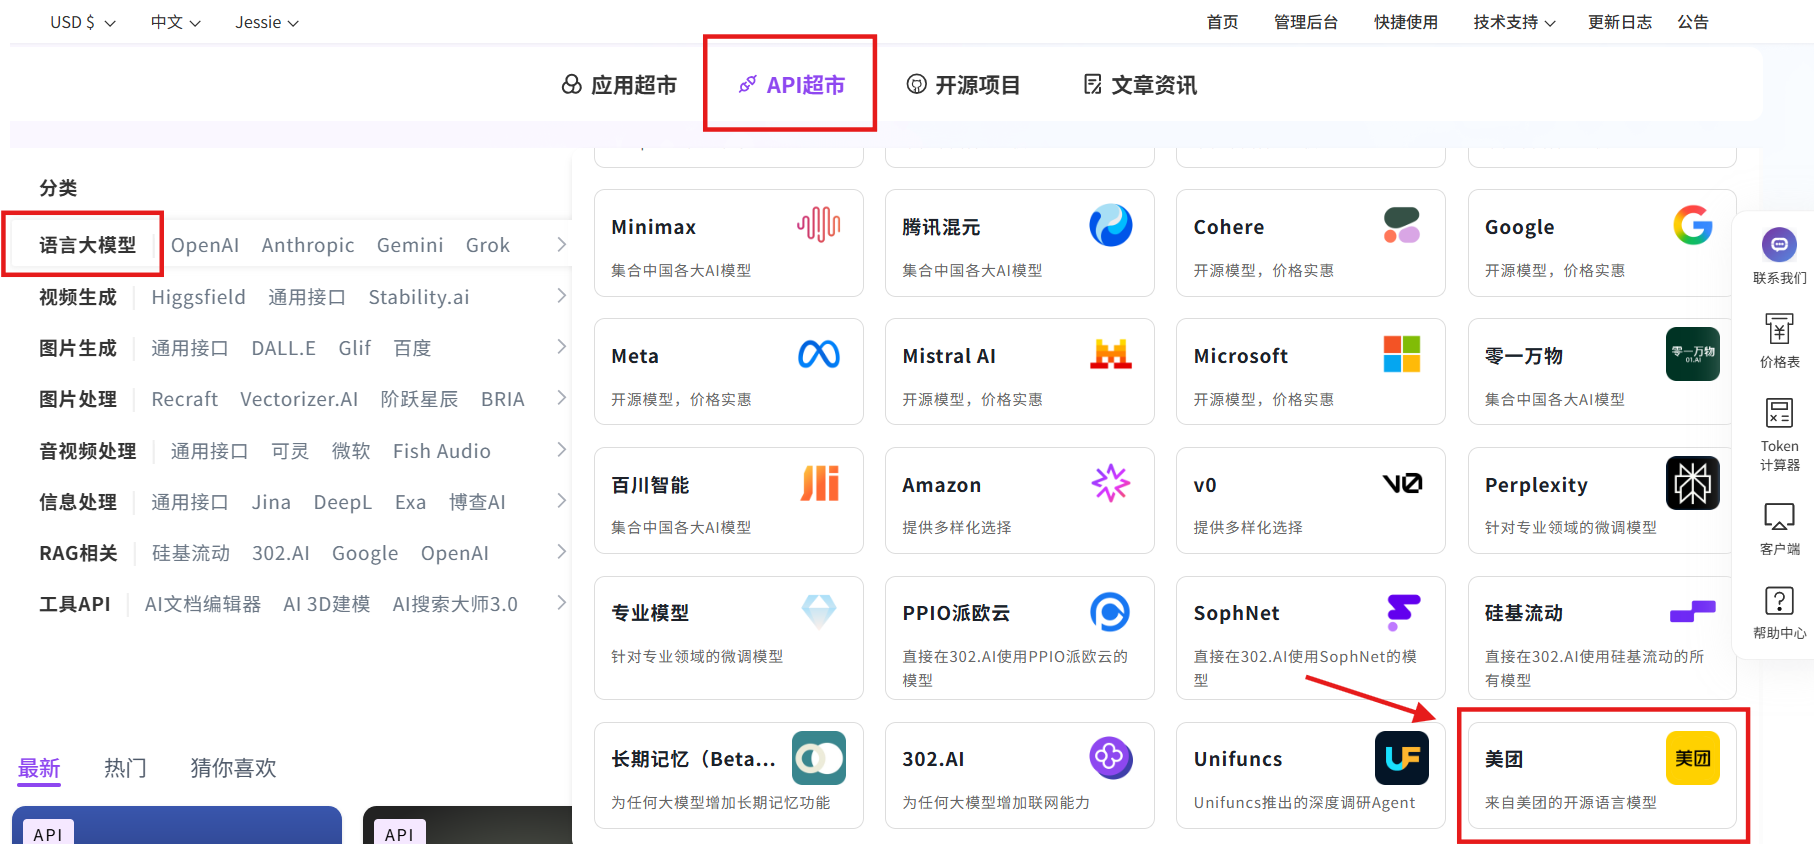Screen dimensions: 1814x844
Task: Click the 长期记忆 teal logo icon
Action: (819, 758)
